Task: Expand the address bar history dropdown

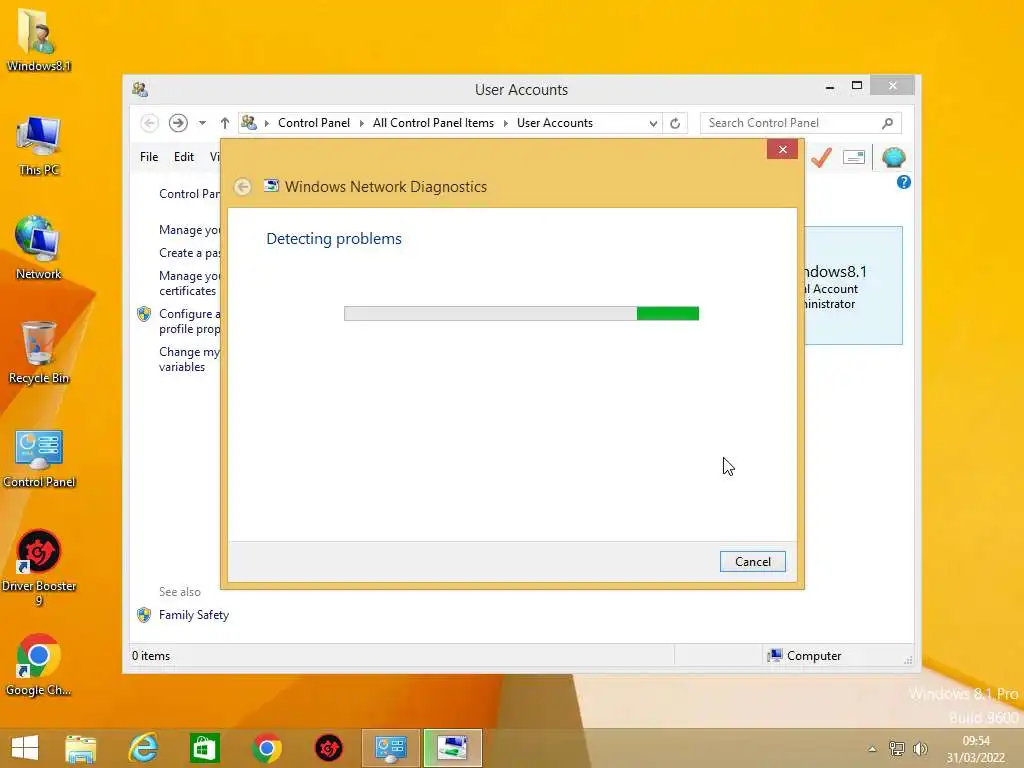Action: [x=652, y=123]
